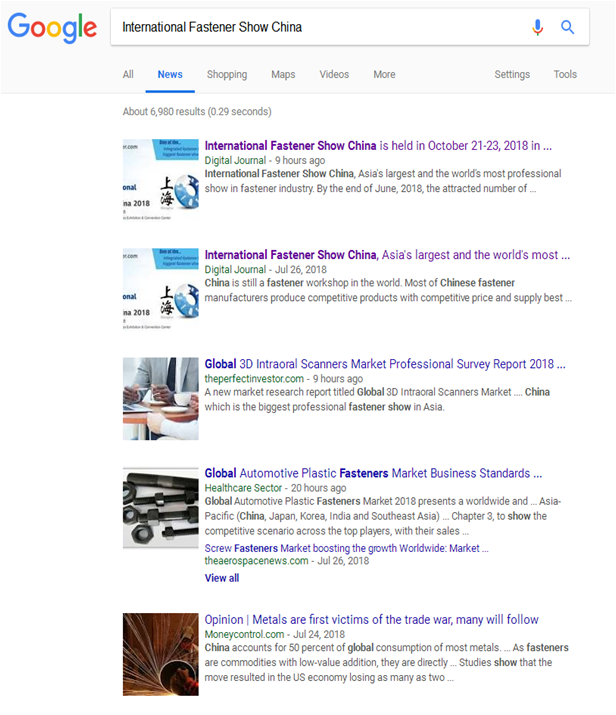616x715 pixels.
Task: Open the Shopping tab
Action: (227, 74)
